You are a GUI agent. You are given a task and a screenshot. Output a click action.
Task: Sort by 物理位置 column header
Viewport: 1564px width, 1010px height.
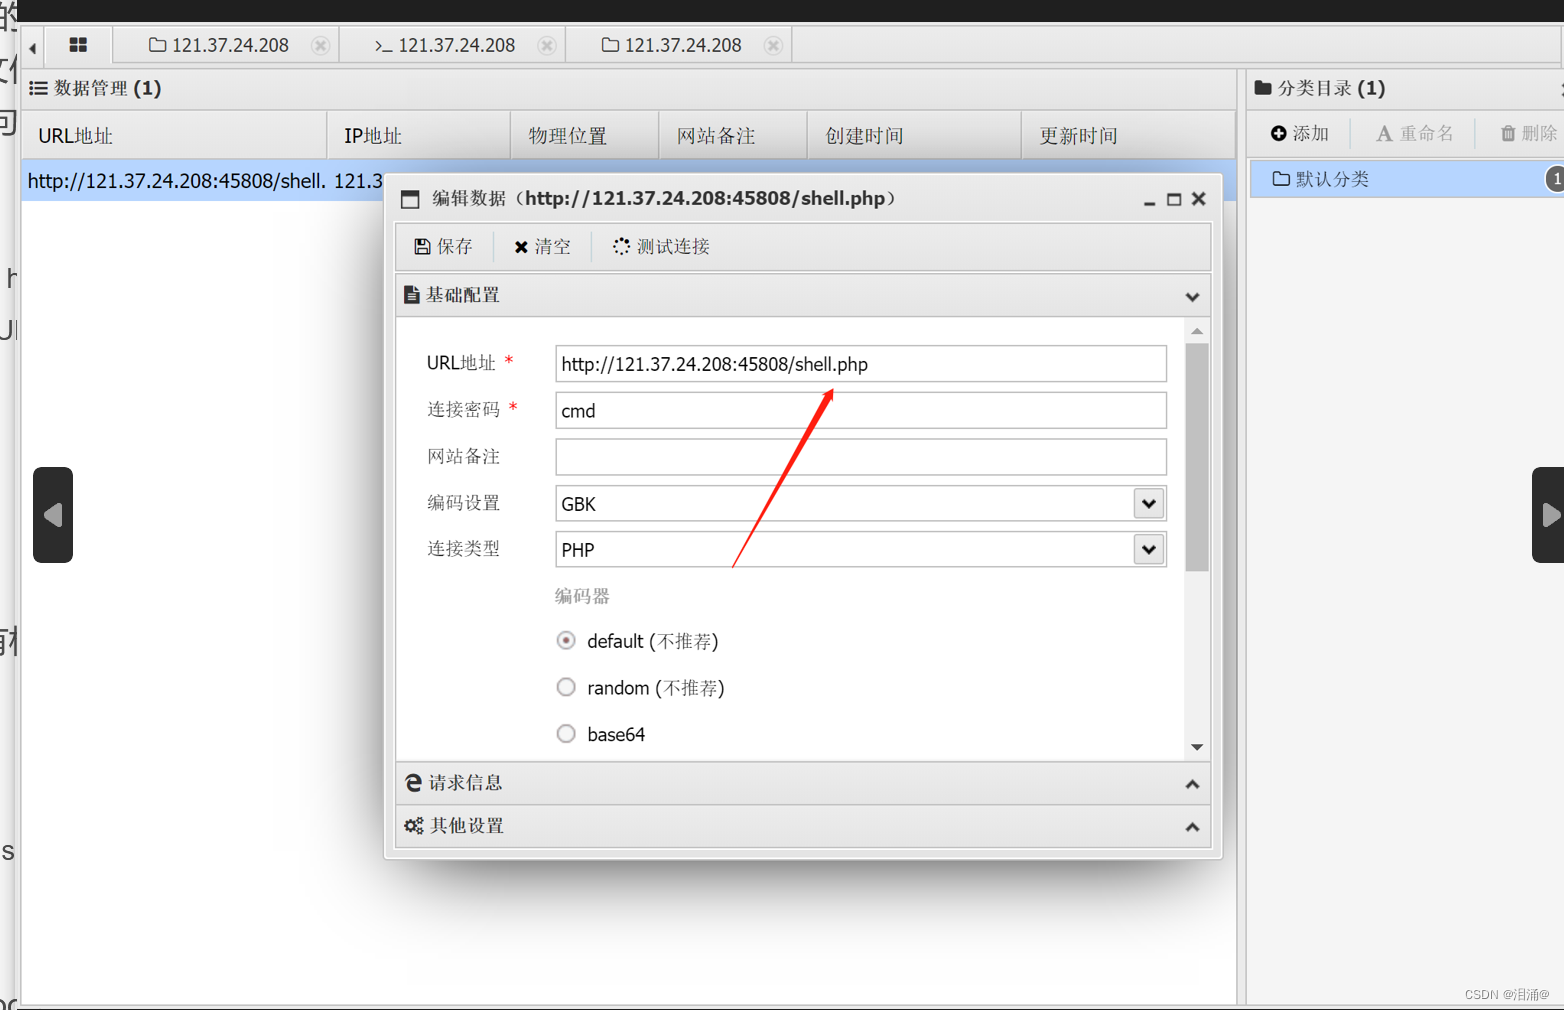tap(585, 136)
